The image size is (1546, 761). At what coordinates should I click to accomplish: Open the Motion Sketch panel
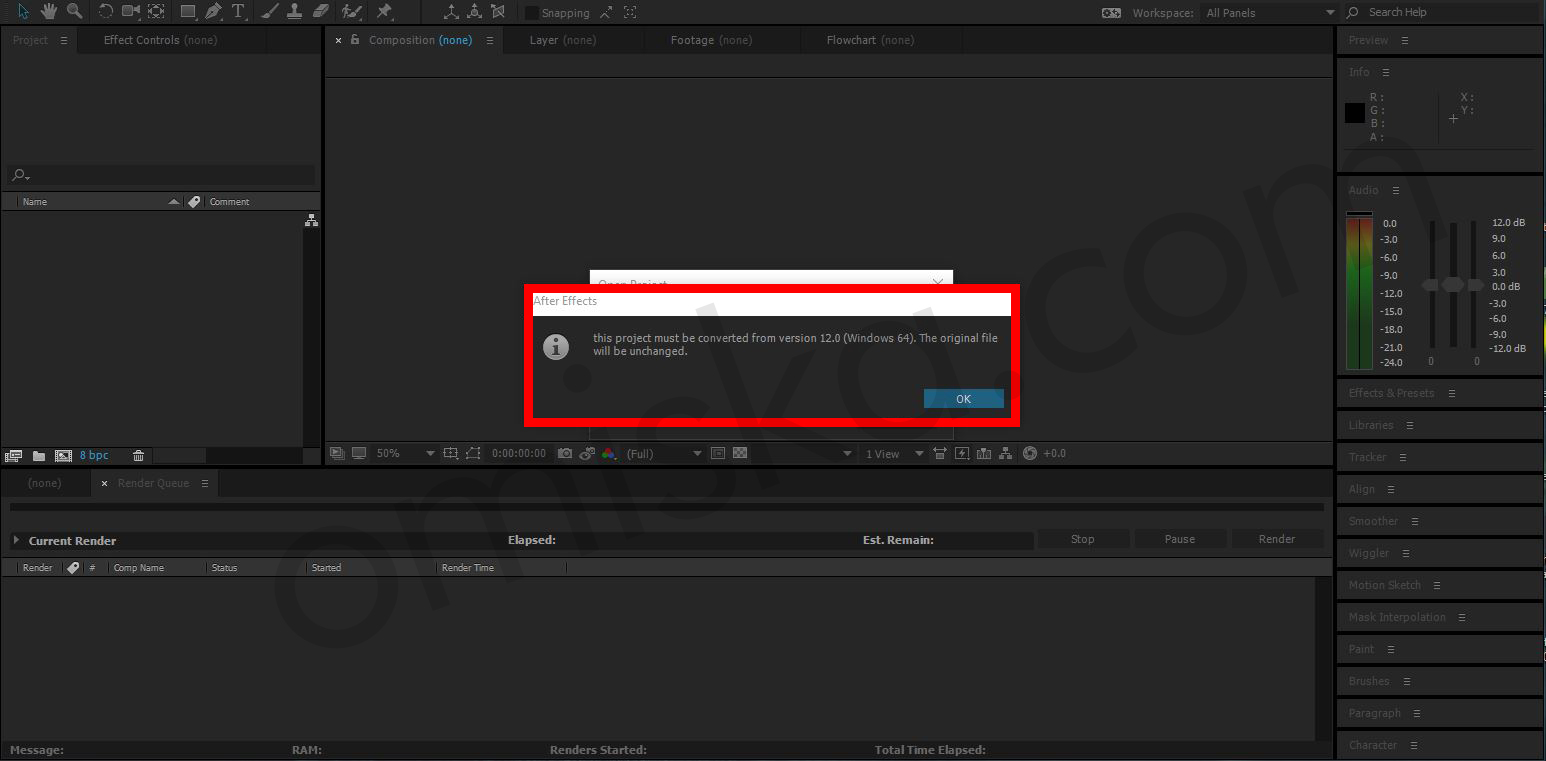coord(1384,585)
